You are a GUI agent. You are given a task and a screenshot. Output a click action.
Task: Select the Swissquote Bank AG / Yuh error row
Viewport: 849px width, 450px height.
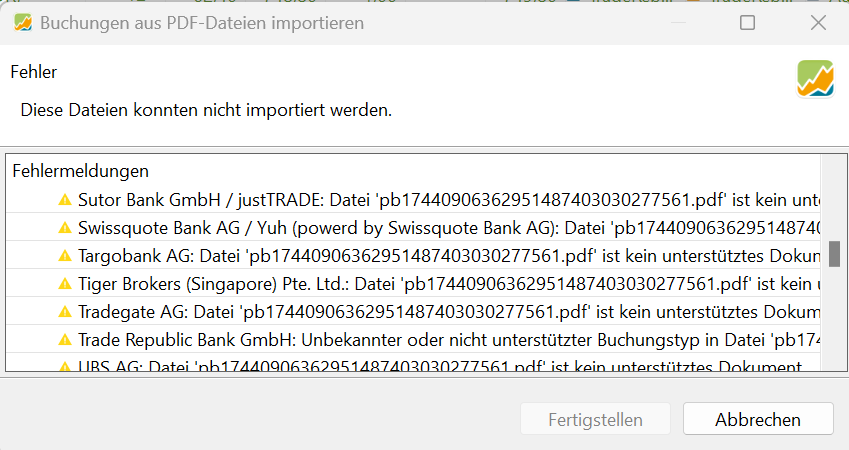pyautogui.click(x=414, y=228)
